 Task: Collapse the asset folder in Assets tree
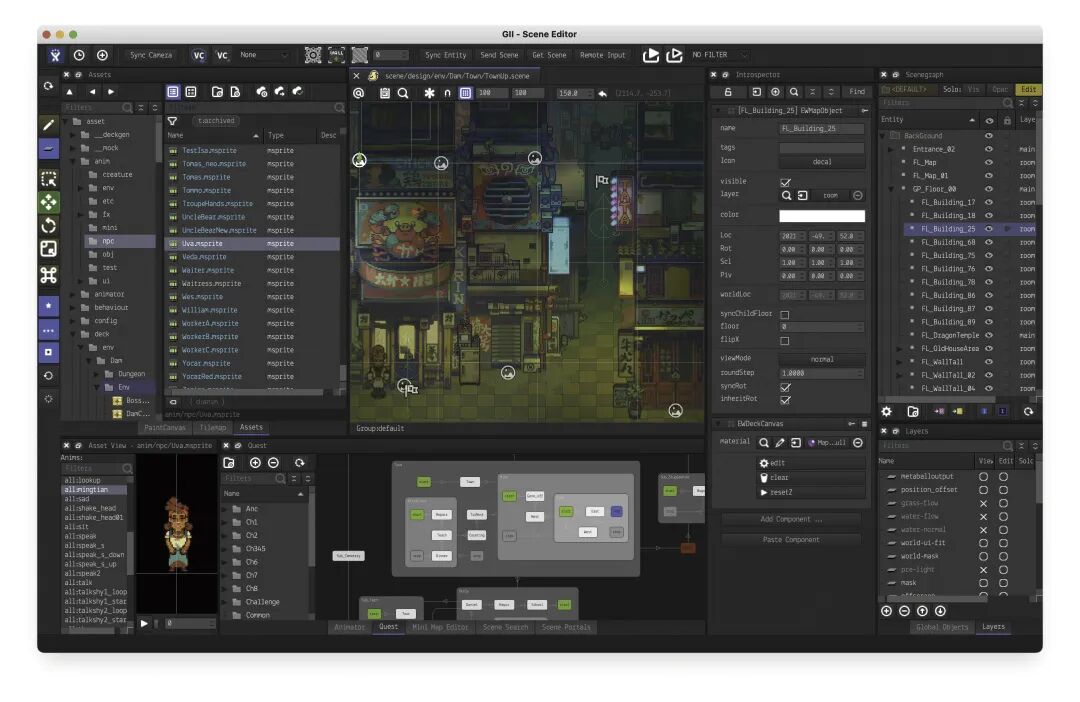pos(67,121)
